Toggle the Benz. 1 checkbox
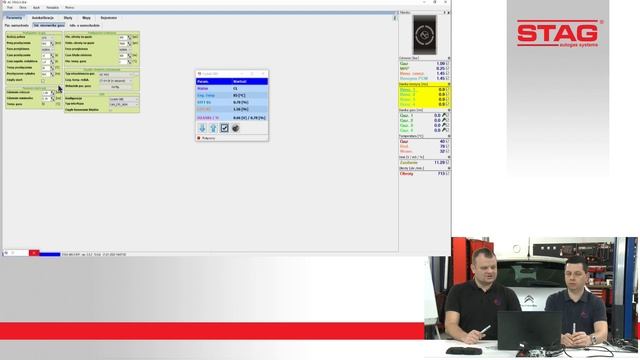640x360 pixels. pos(448,89)
